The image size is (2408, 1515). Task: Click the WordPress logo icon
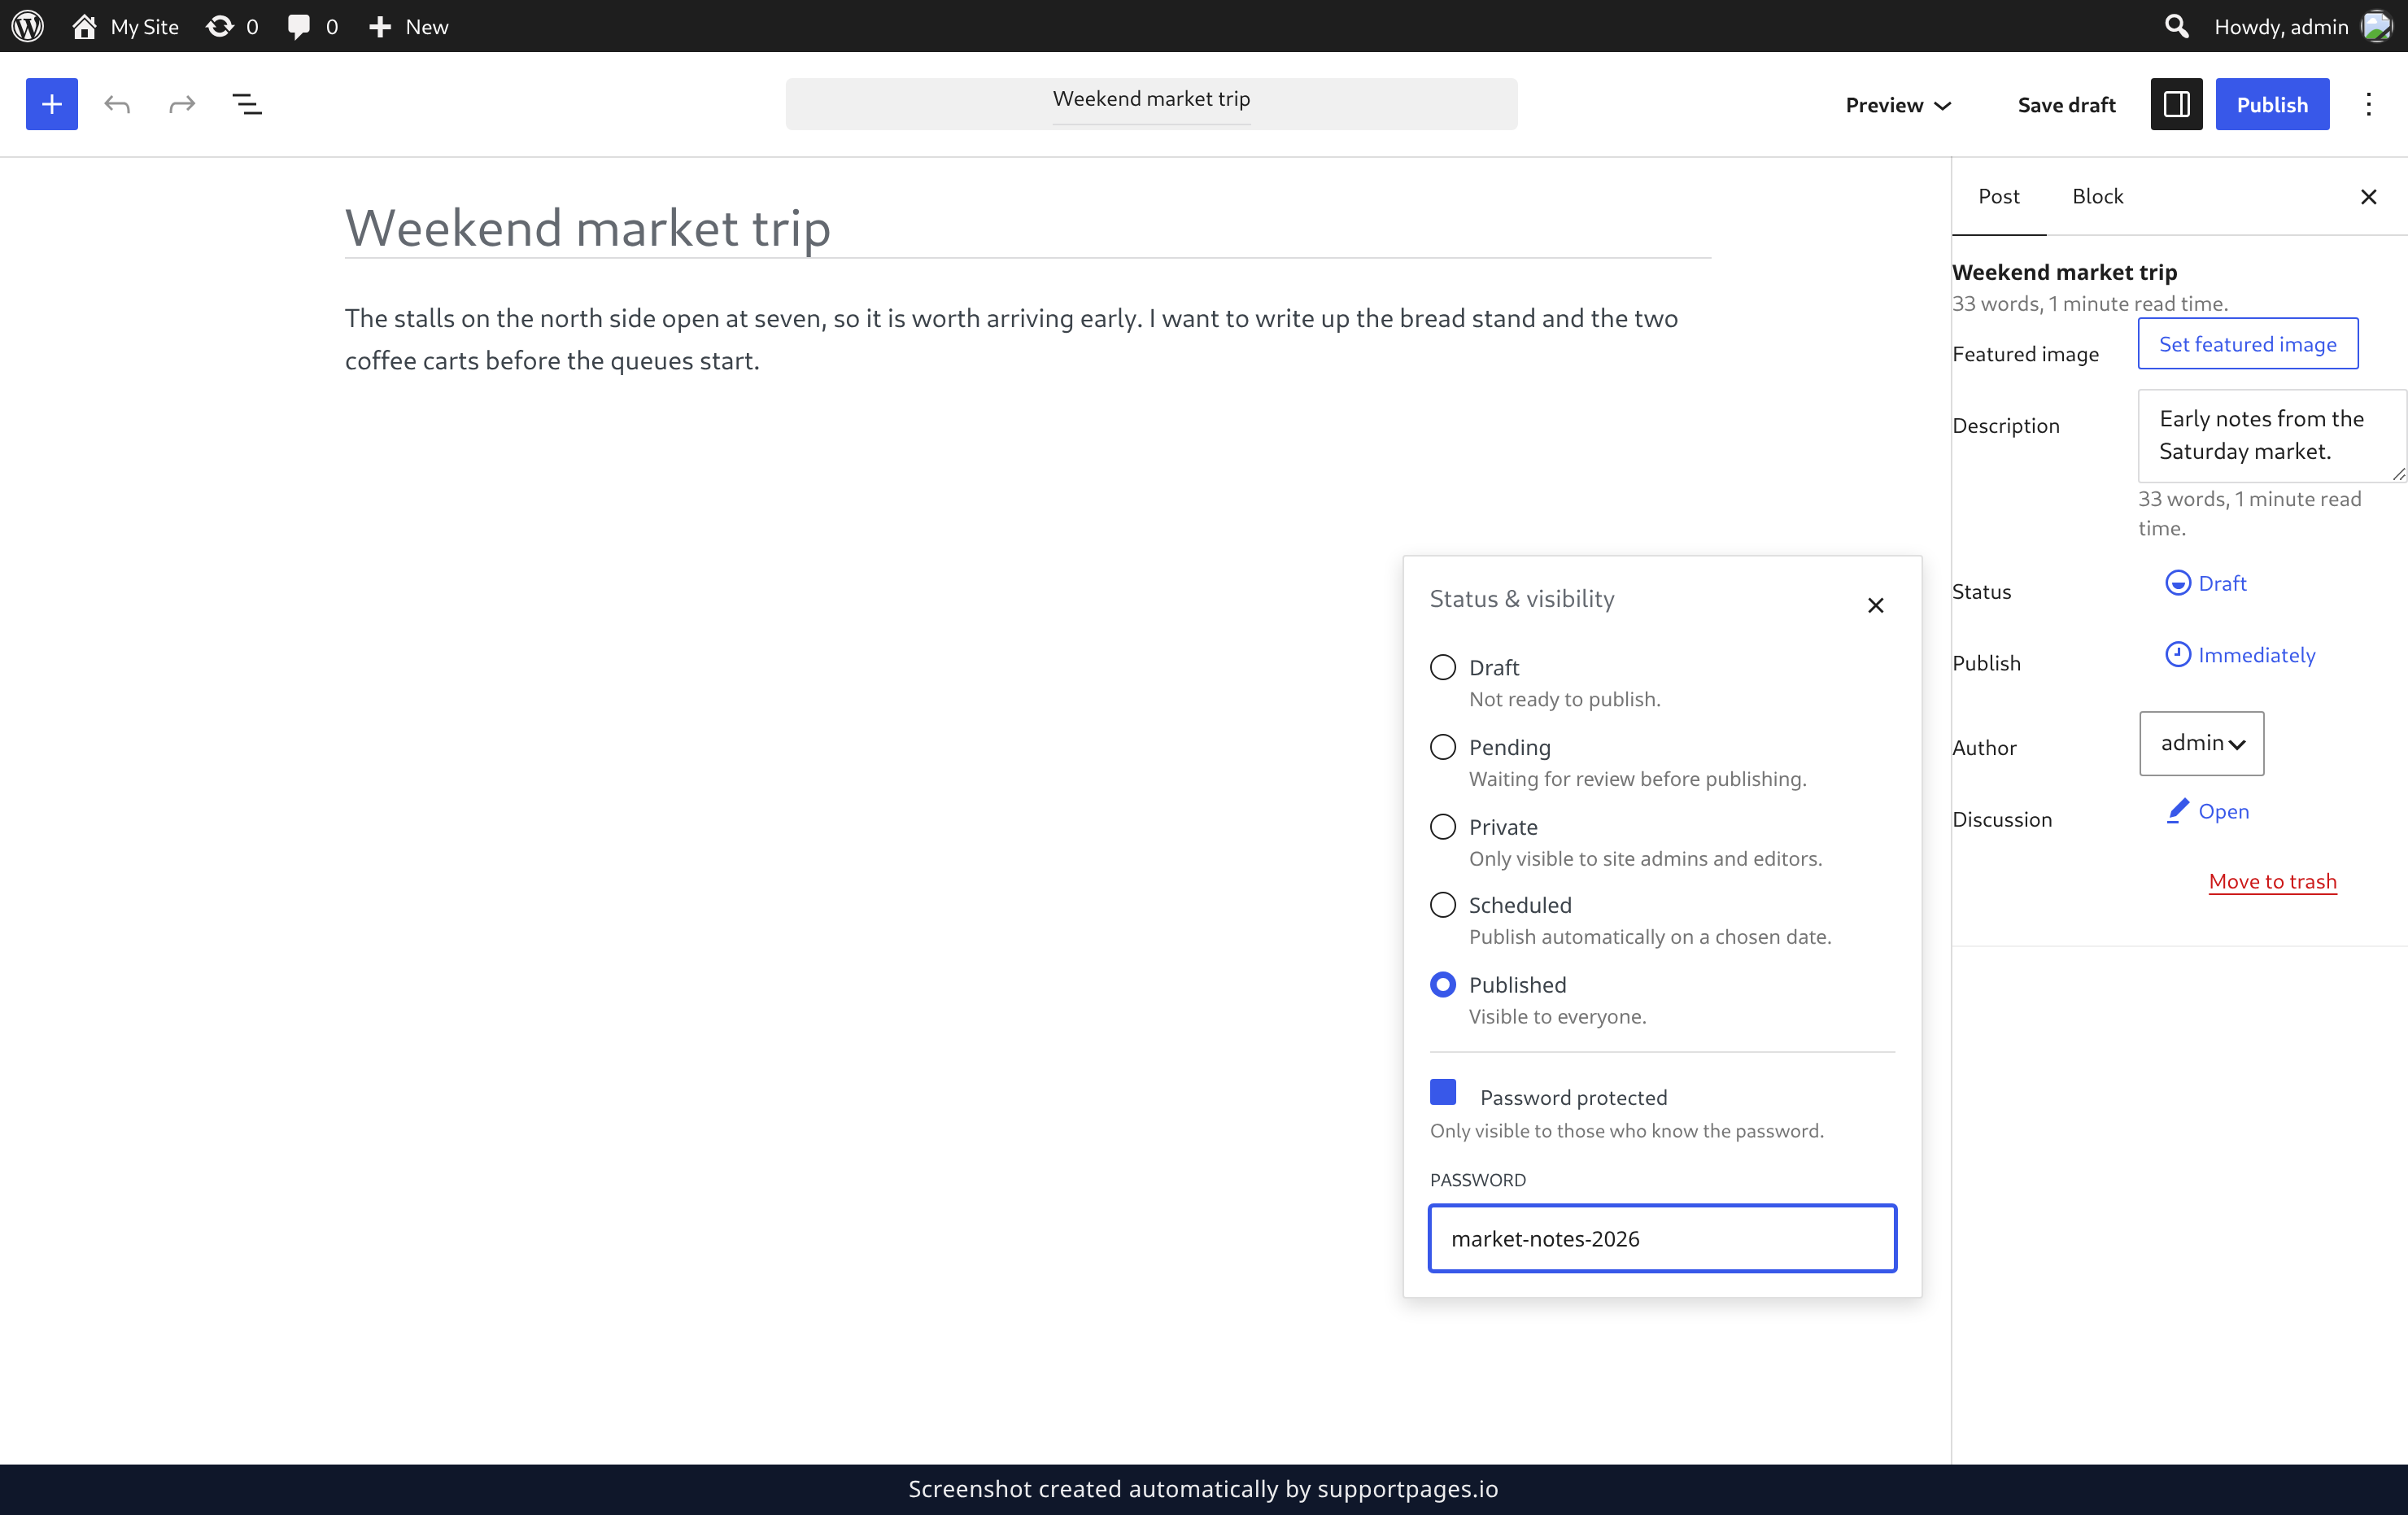(28, 26)
